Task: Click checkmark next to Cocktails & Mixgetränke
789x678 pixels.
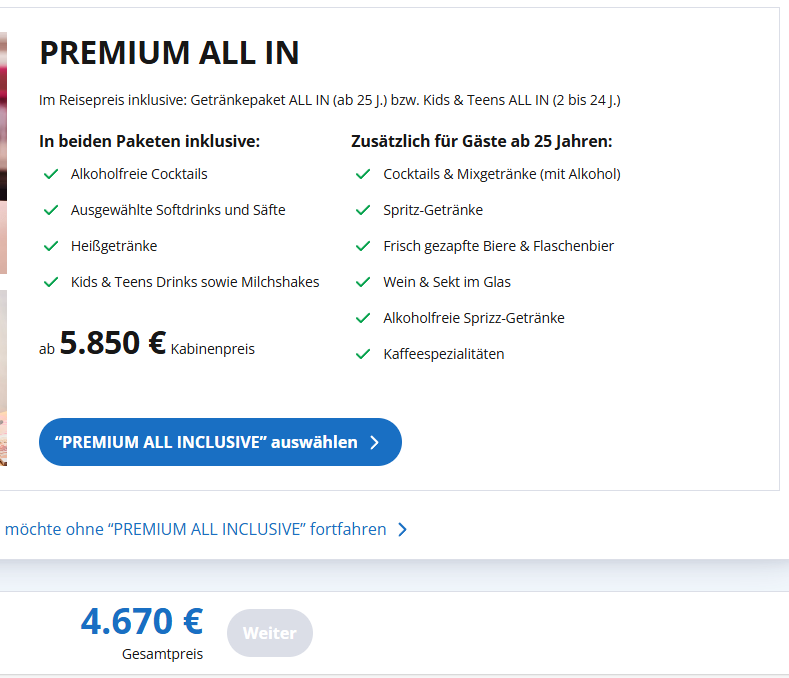Action: coord(363,174)
